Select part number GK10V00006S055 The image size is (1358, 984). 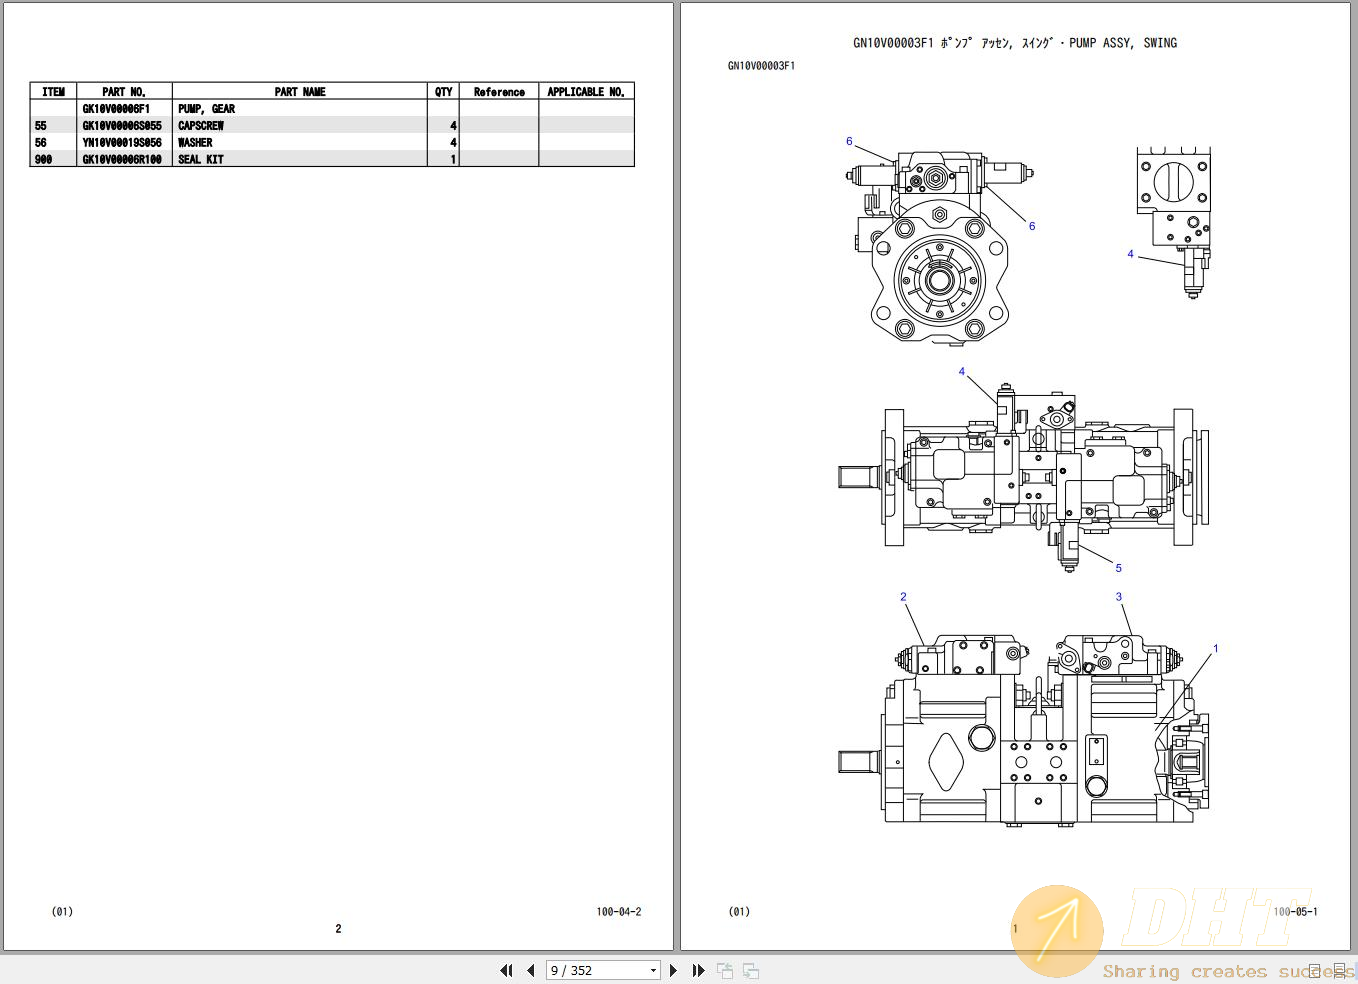click(122, 126)
